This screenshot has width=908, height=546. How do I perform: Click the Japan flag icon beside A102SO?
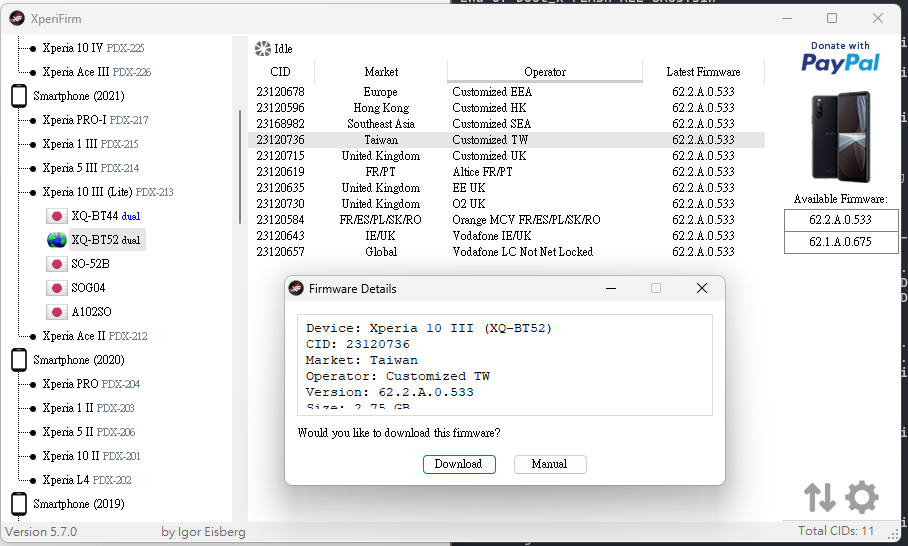click(x=57, y=312)
